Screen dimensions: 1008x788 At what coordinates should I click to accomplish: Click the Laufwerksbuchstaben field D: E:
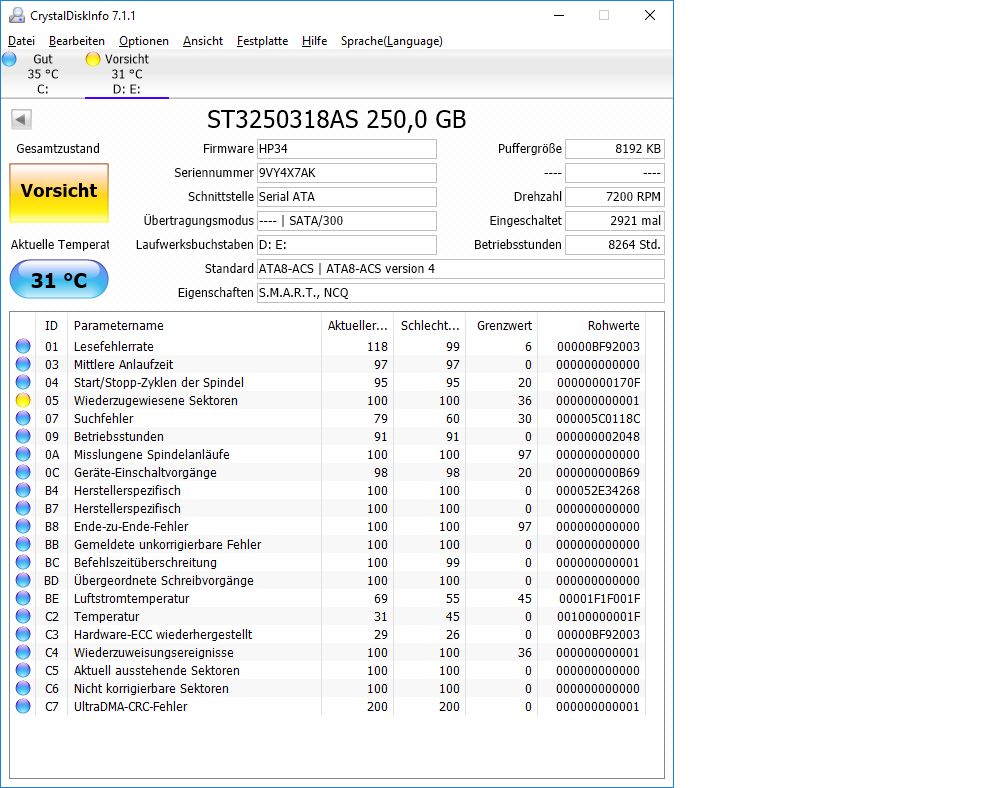point(346,245)
